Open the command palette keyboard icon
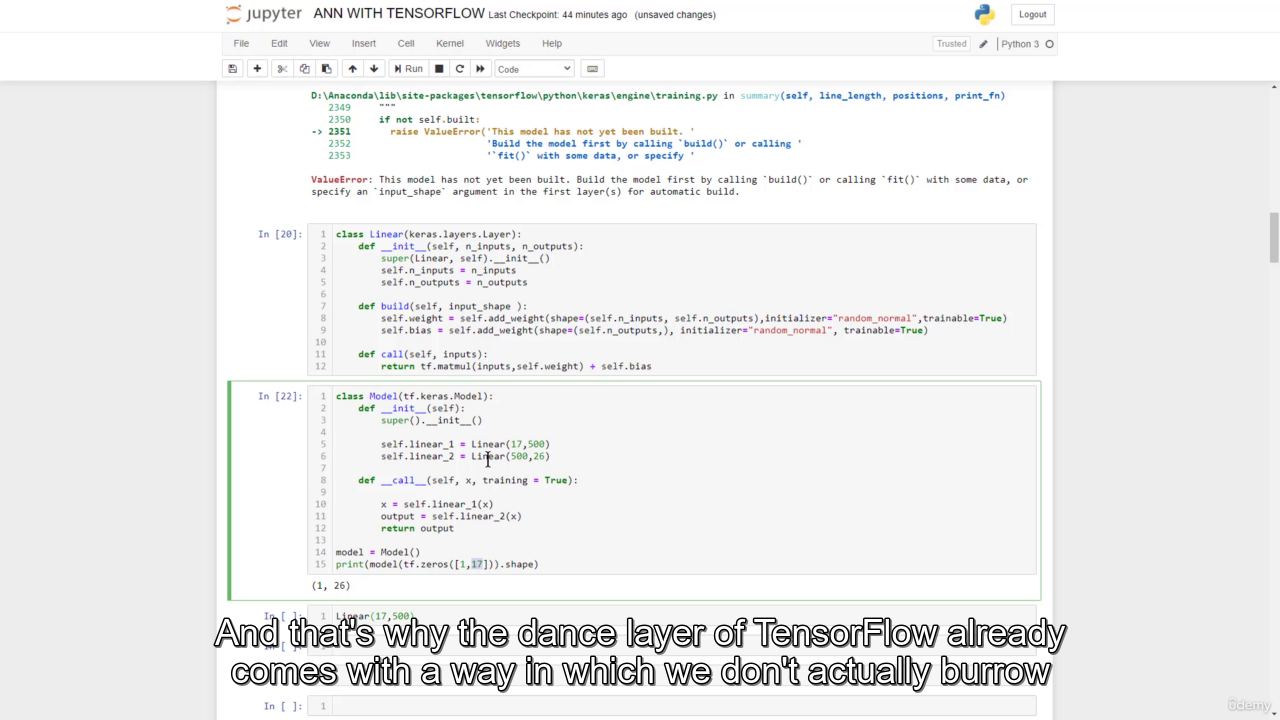This screenshot has height=720, width=1280. click(592, 69)
